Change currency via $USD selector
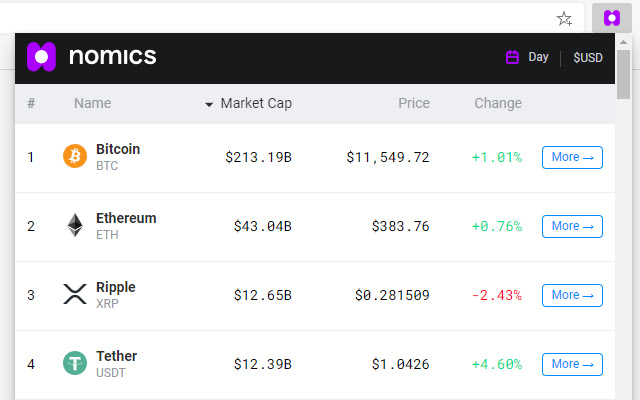This screenshot has width=640, height=400. coord(588,58)
